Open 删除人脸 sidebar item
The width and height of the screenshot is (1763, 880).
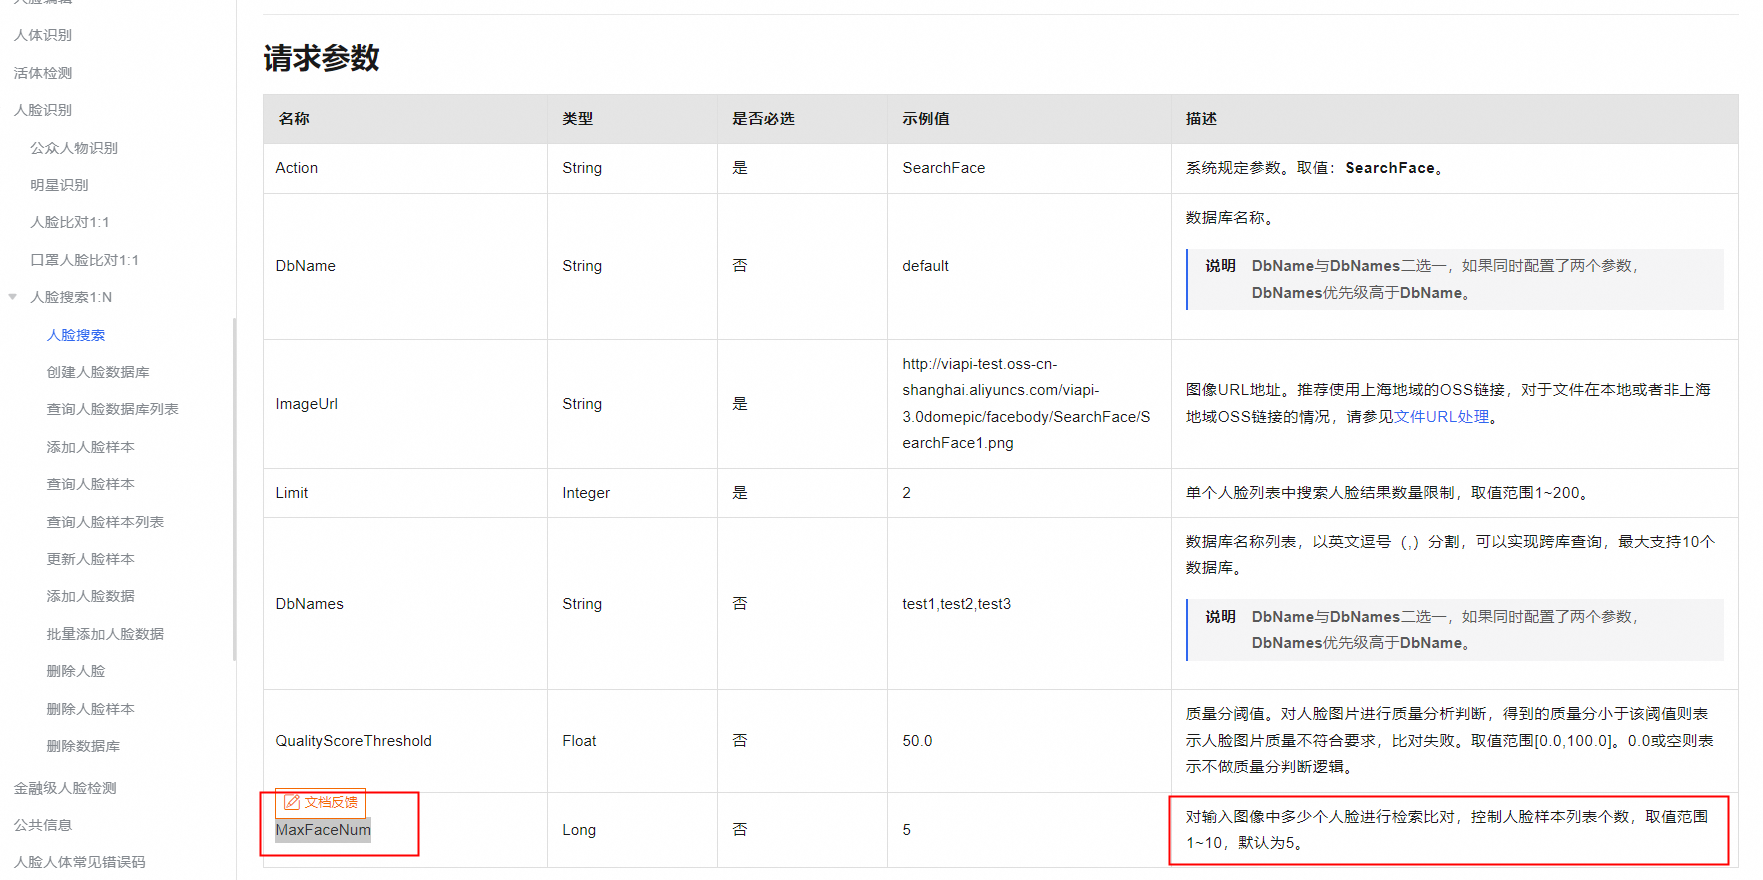pos(76,671)
